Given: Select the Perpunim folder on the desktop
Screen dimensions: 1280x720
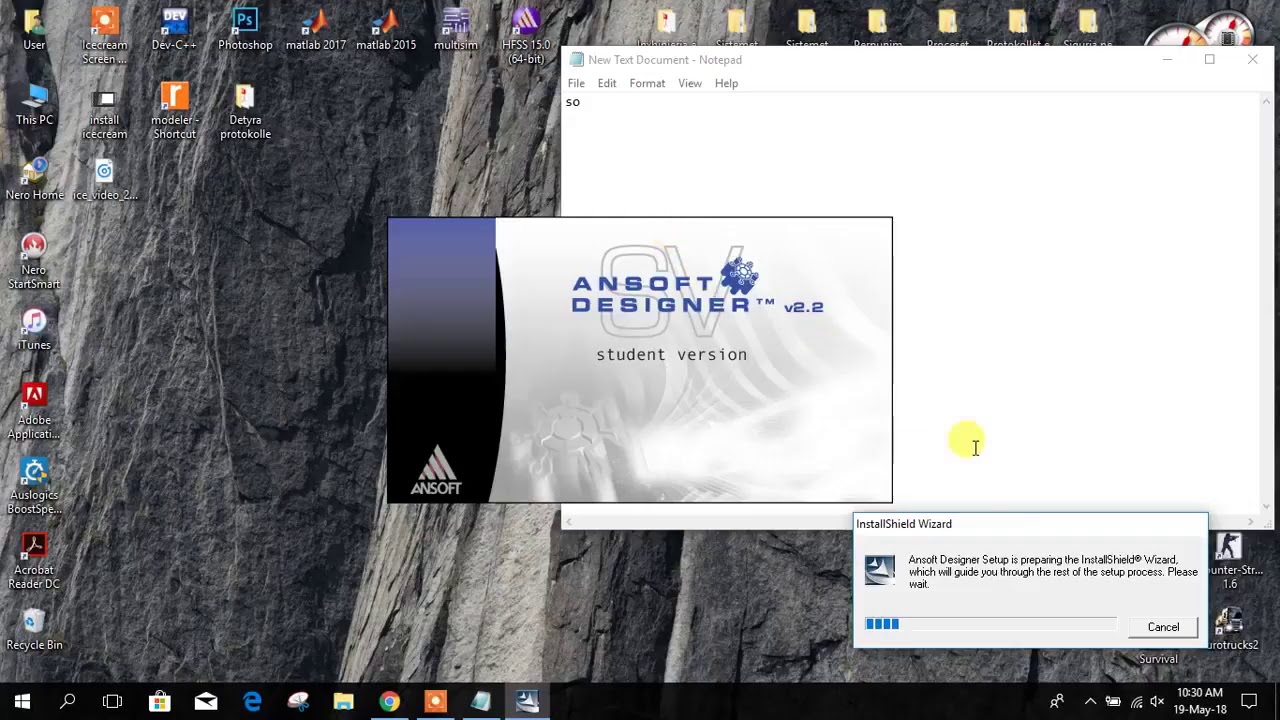Looking at the screenshot, I should 877,30.
